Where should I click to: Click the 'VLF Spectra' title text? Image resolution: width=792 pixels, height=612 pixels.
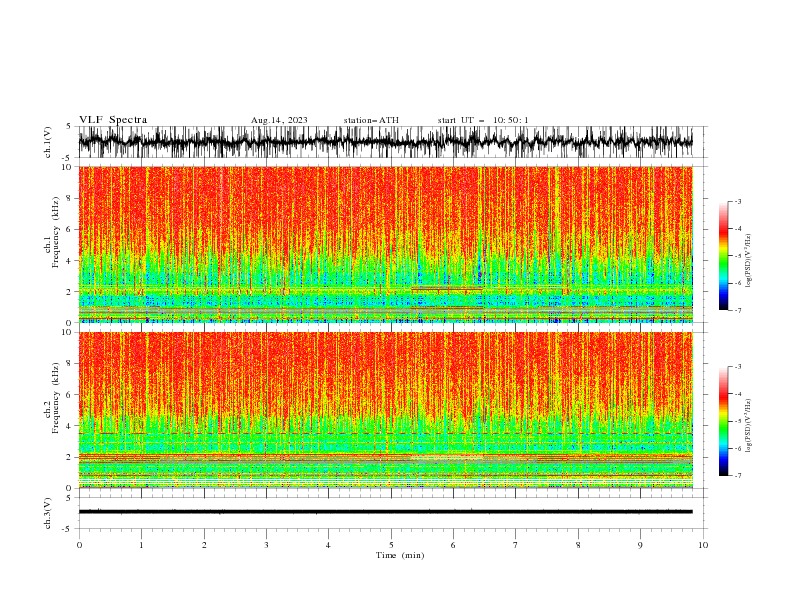tap(113, 120)
